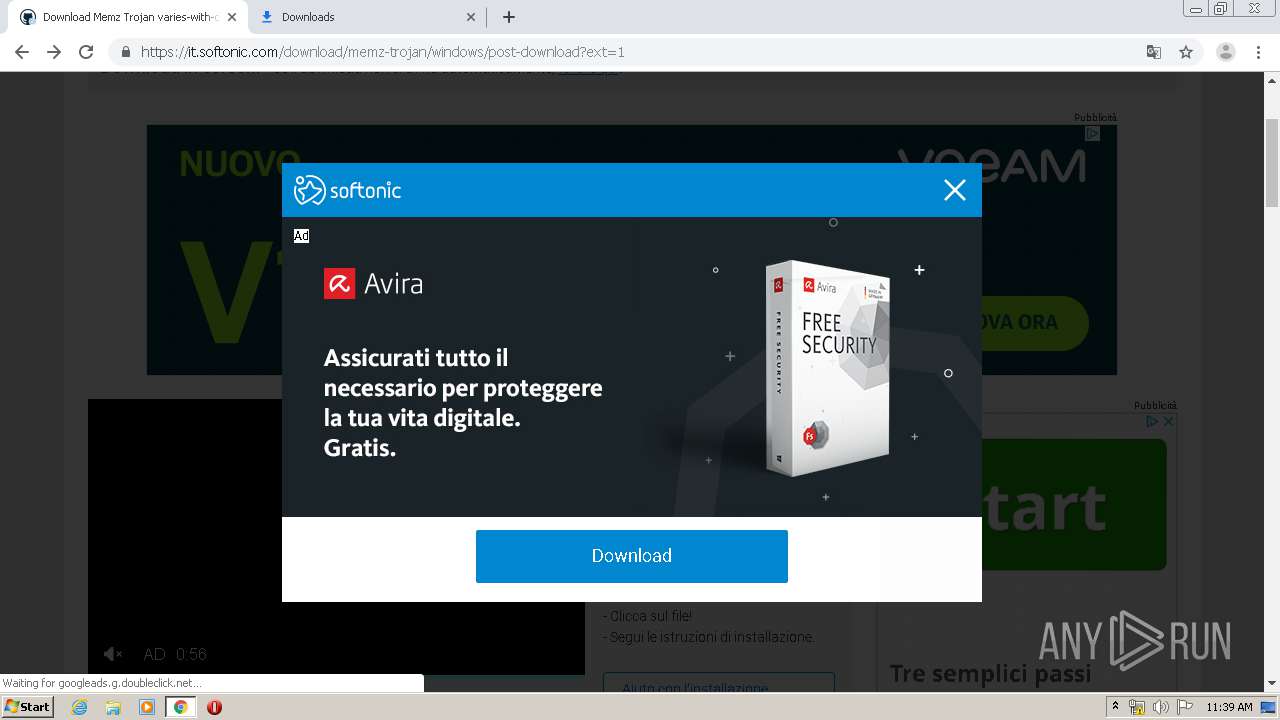
Task: Click the blue Download button
Action: pos(632,556)
